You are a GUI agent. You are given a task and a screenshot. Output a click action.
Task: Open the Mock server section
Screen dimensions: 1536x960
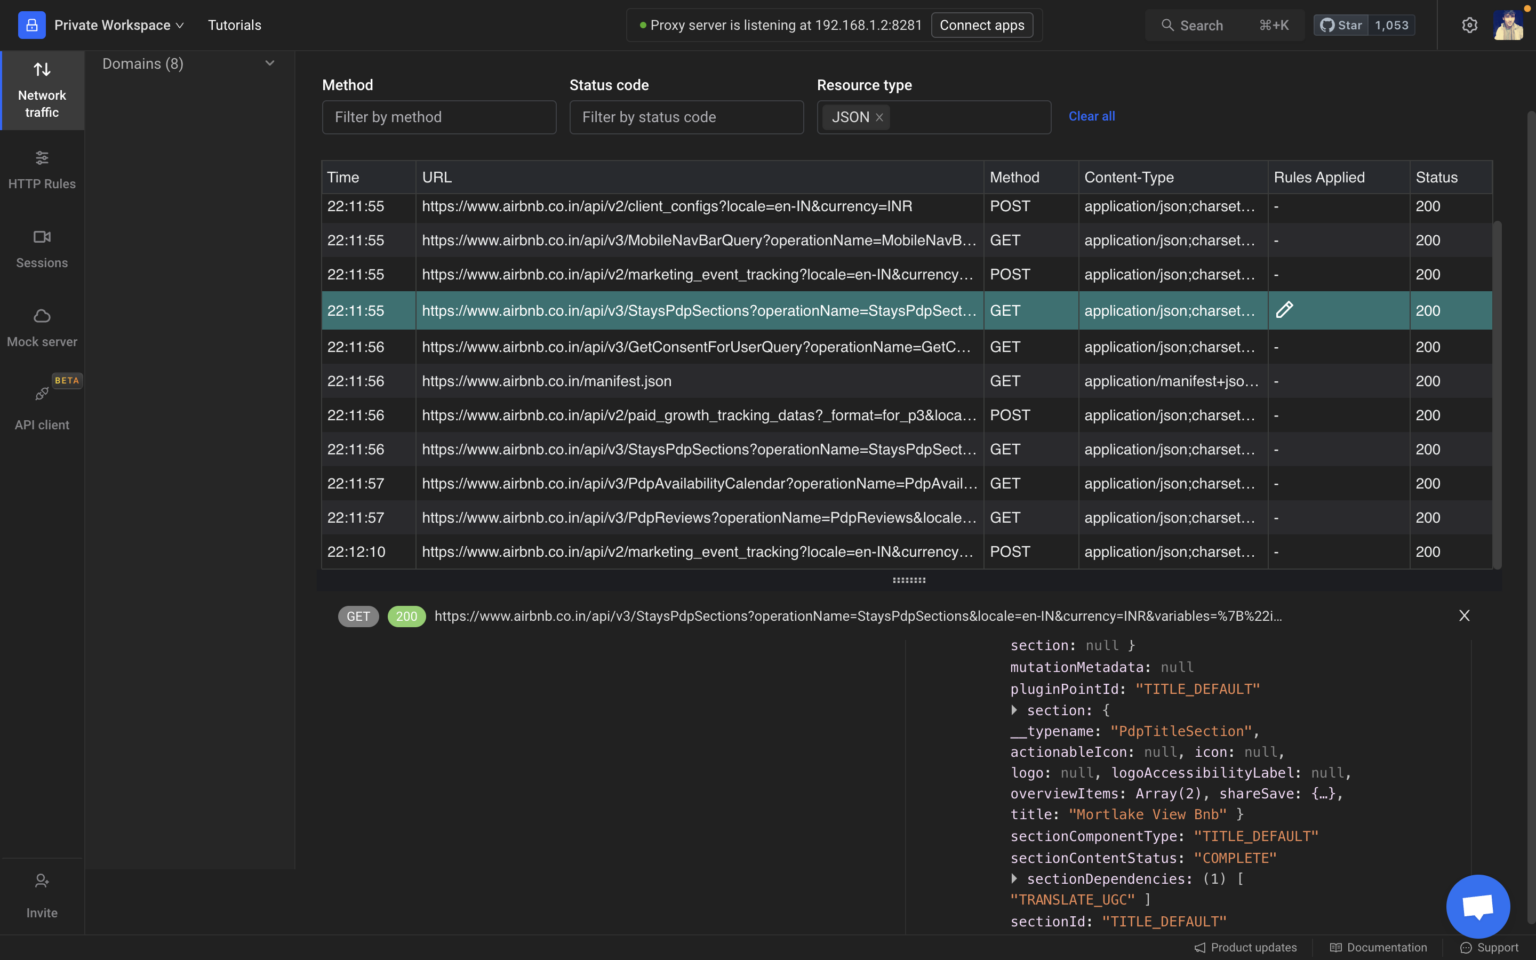coord(42,327)
